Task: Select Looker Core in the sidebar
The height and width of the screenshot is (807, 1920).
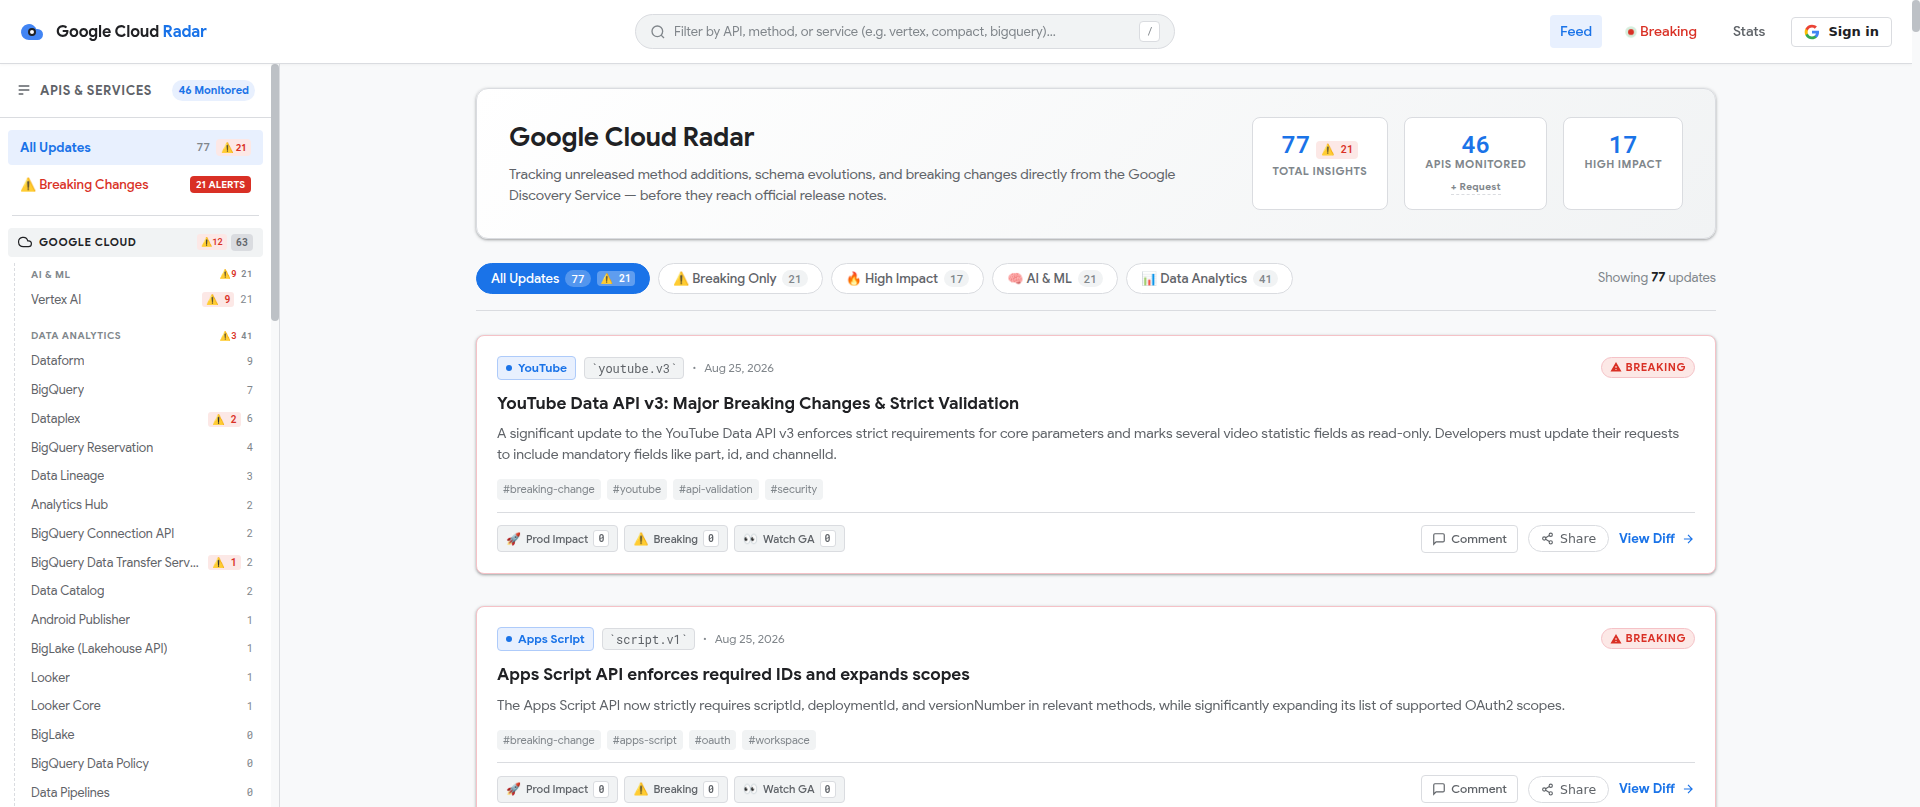Action: point(141,706)
